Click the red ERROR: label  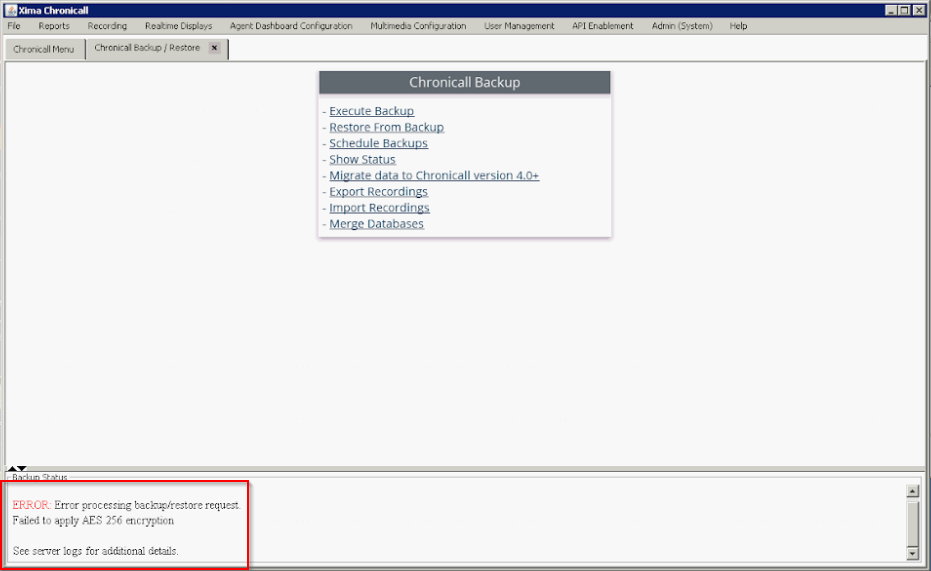[x=31, y=505]
